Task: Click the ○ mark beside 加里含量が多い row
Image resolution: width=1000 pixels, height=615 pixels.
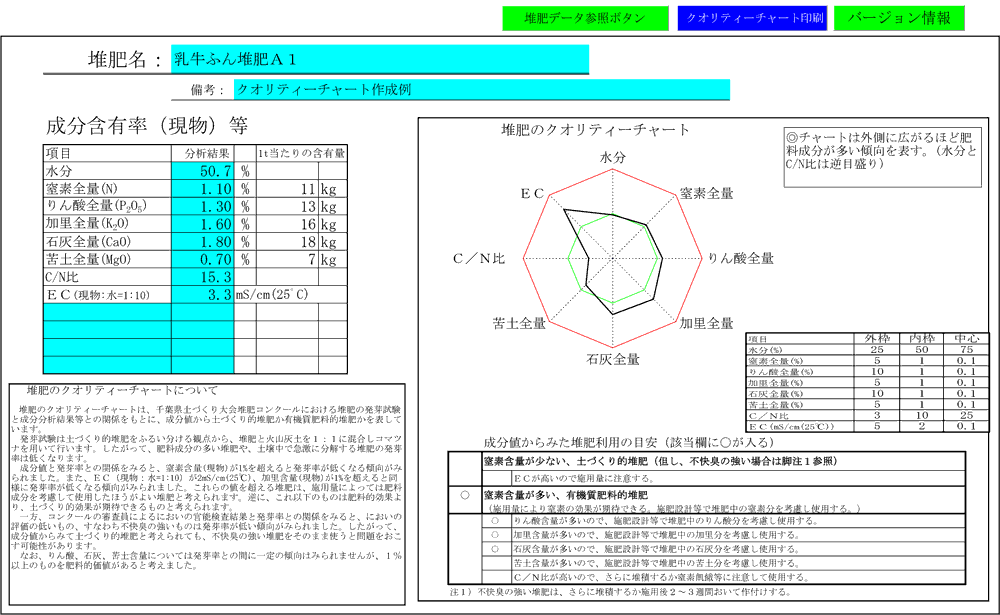Action: tap(495, 535)
